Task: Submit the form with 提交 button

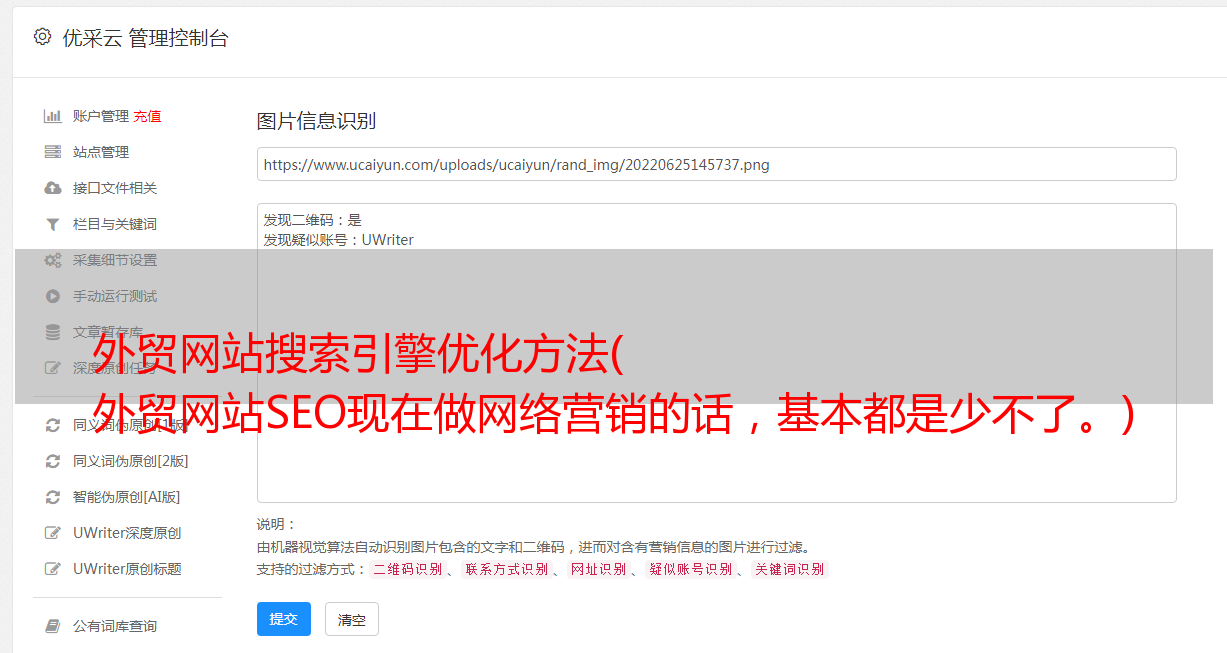Action: pos(284,619)
